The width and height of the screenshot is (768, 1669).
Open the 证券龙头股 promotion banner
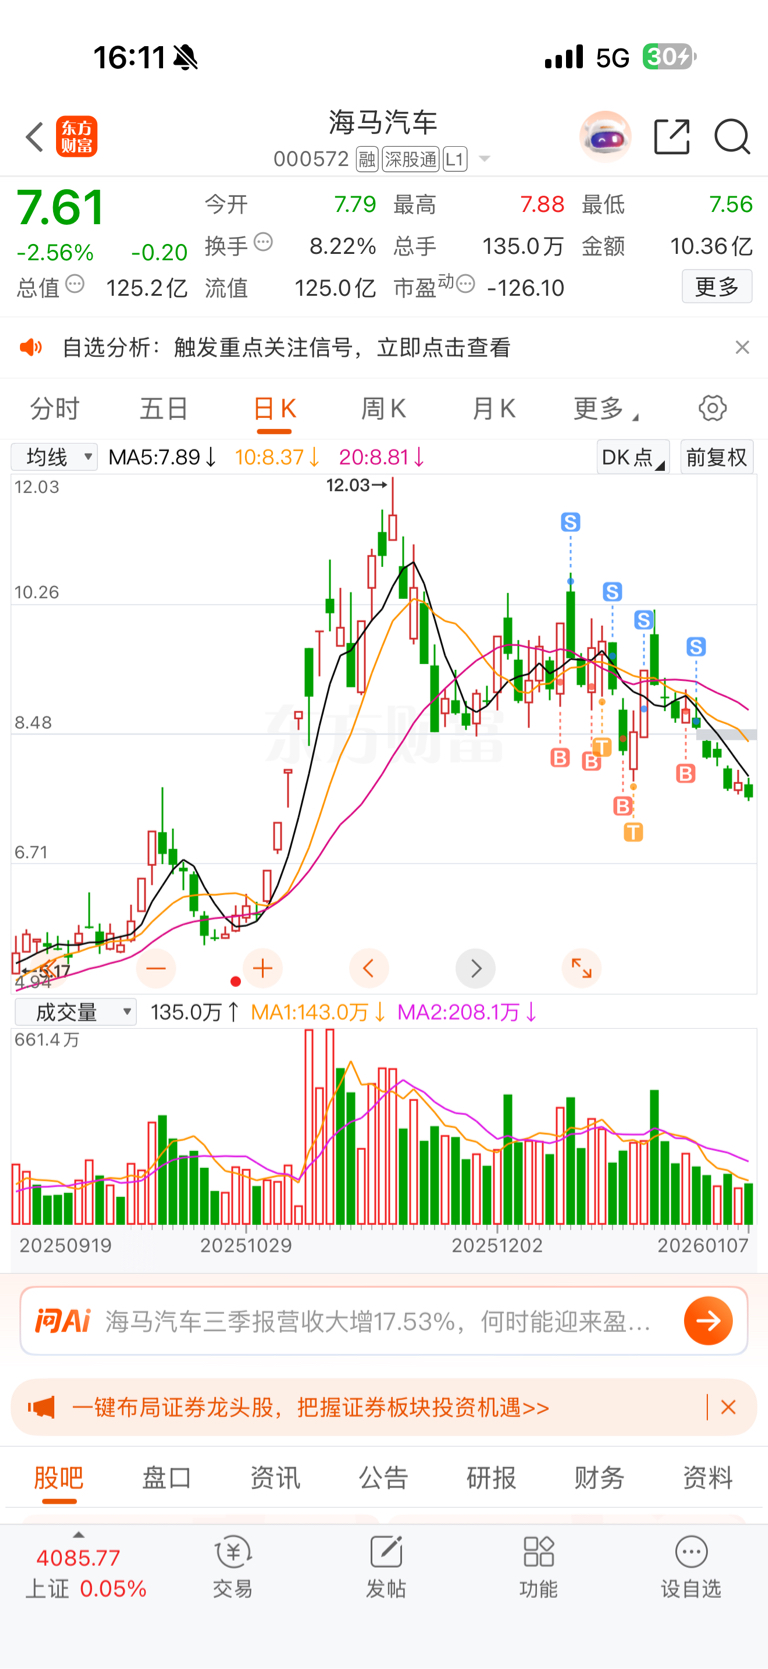click(x=310, y=1408)
